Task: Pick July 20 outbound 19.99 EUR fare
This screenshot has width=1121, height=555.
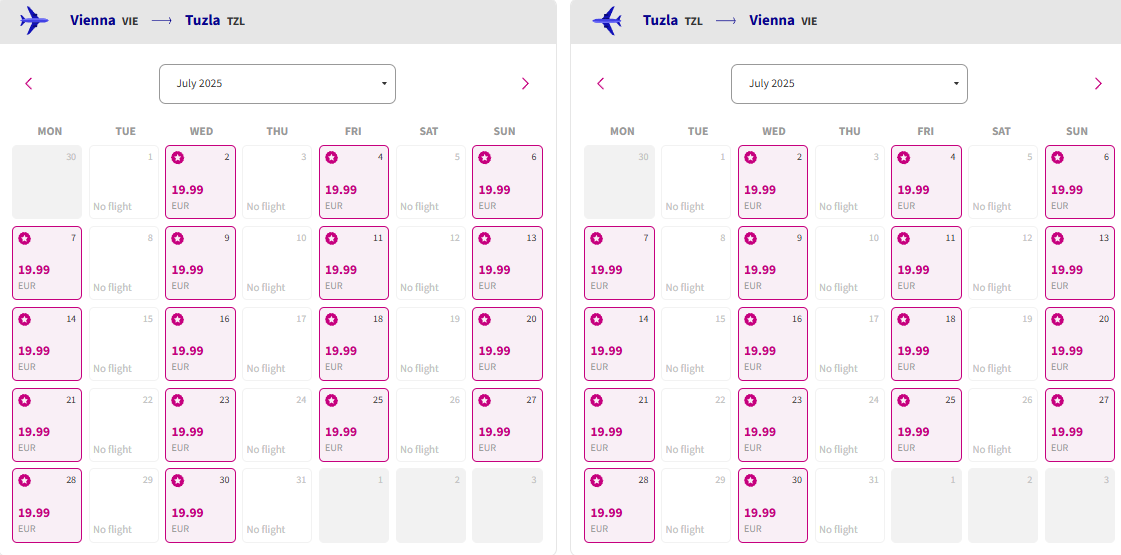Action: tap(508, 344)
